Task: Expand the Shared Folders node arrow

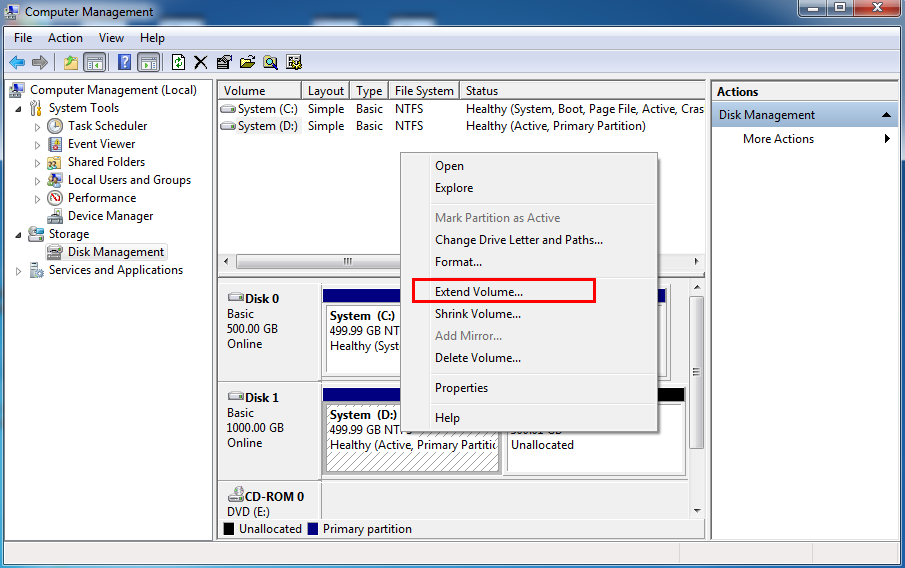Action: (x=38, y=163)
